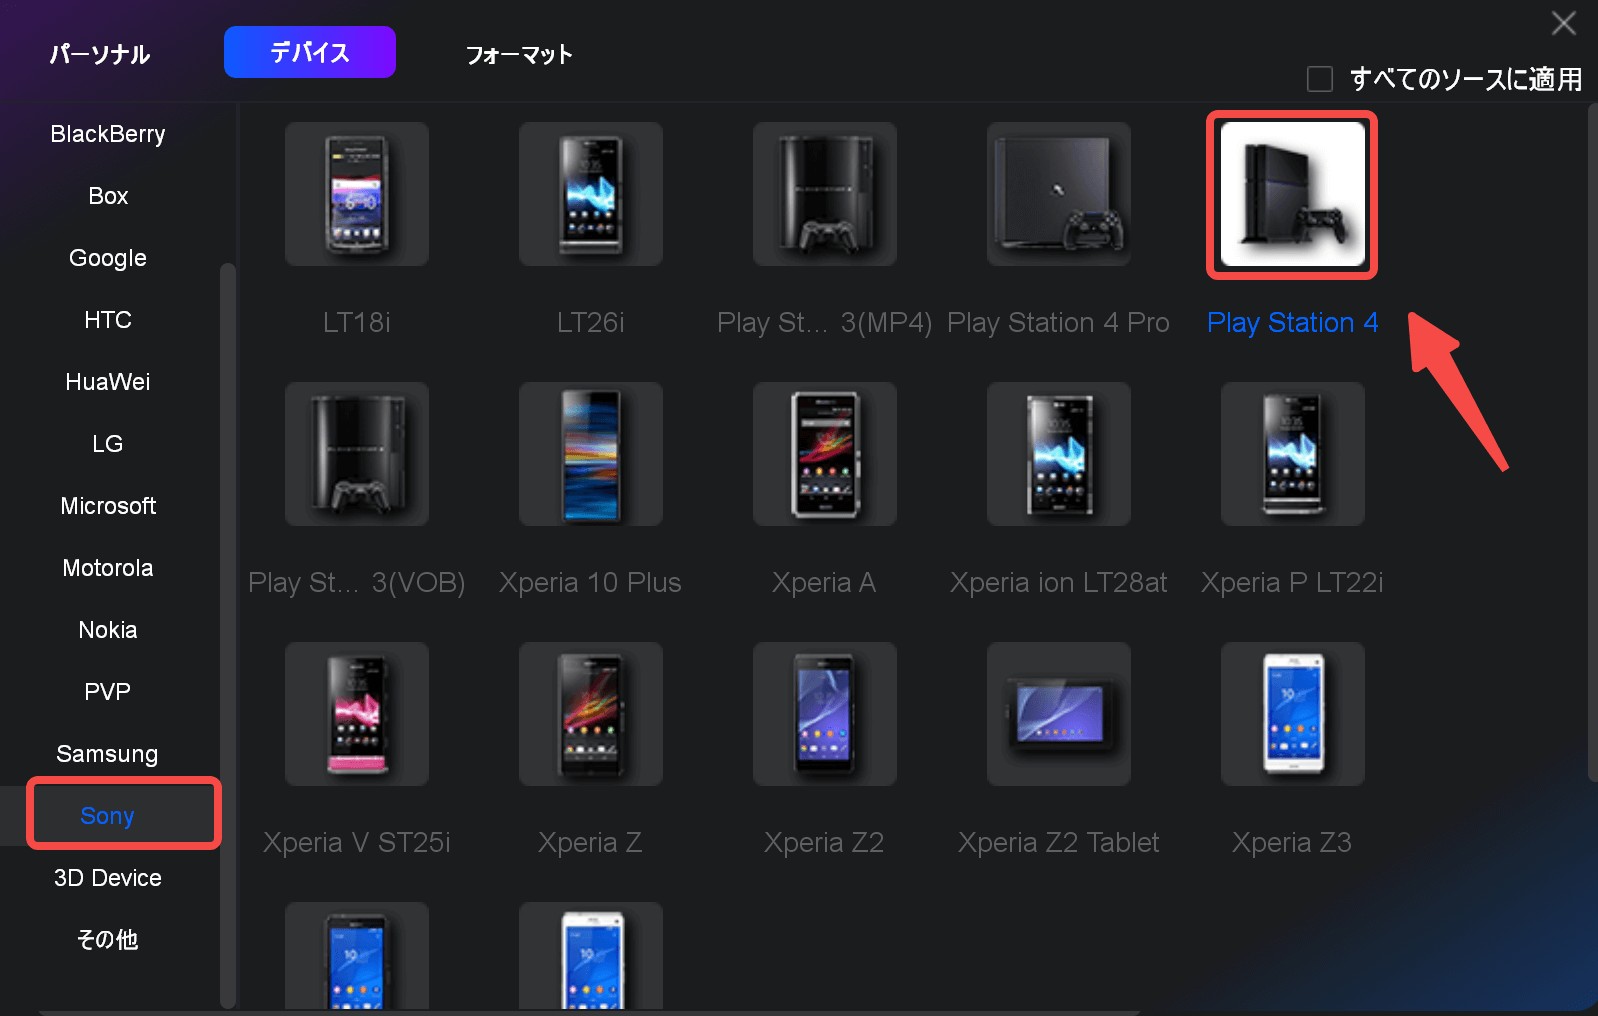
Task: Enable すべてのソースに適用 checkbox
Action: (x=1320, y=79)
